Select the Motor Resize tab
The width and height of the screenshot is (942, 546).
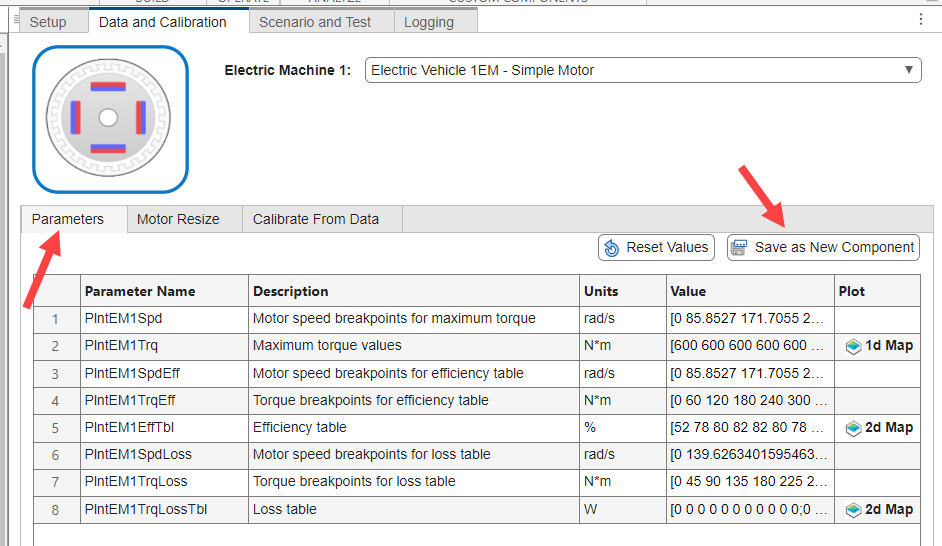[x=178, y=219]
